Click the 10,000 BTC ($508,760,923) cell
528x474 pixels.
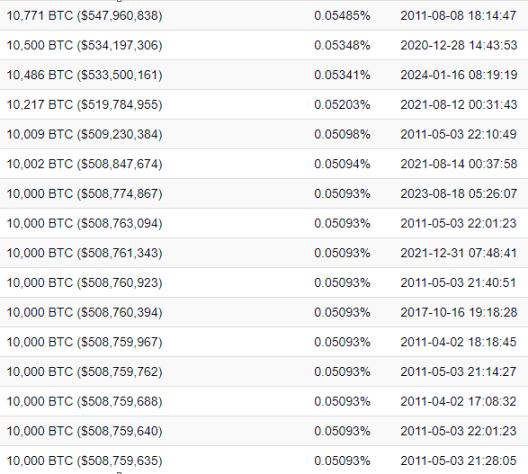pyautogui.click(x=85, y=282)
